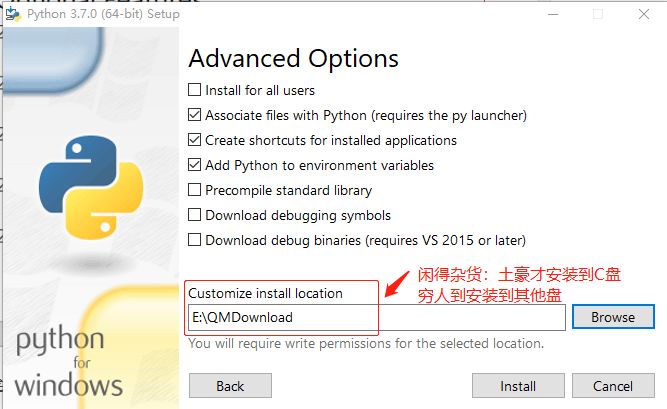
Task: Open Browse to choose install folder
Action: click(613, 317)
